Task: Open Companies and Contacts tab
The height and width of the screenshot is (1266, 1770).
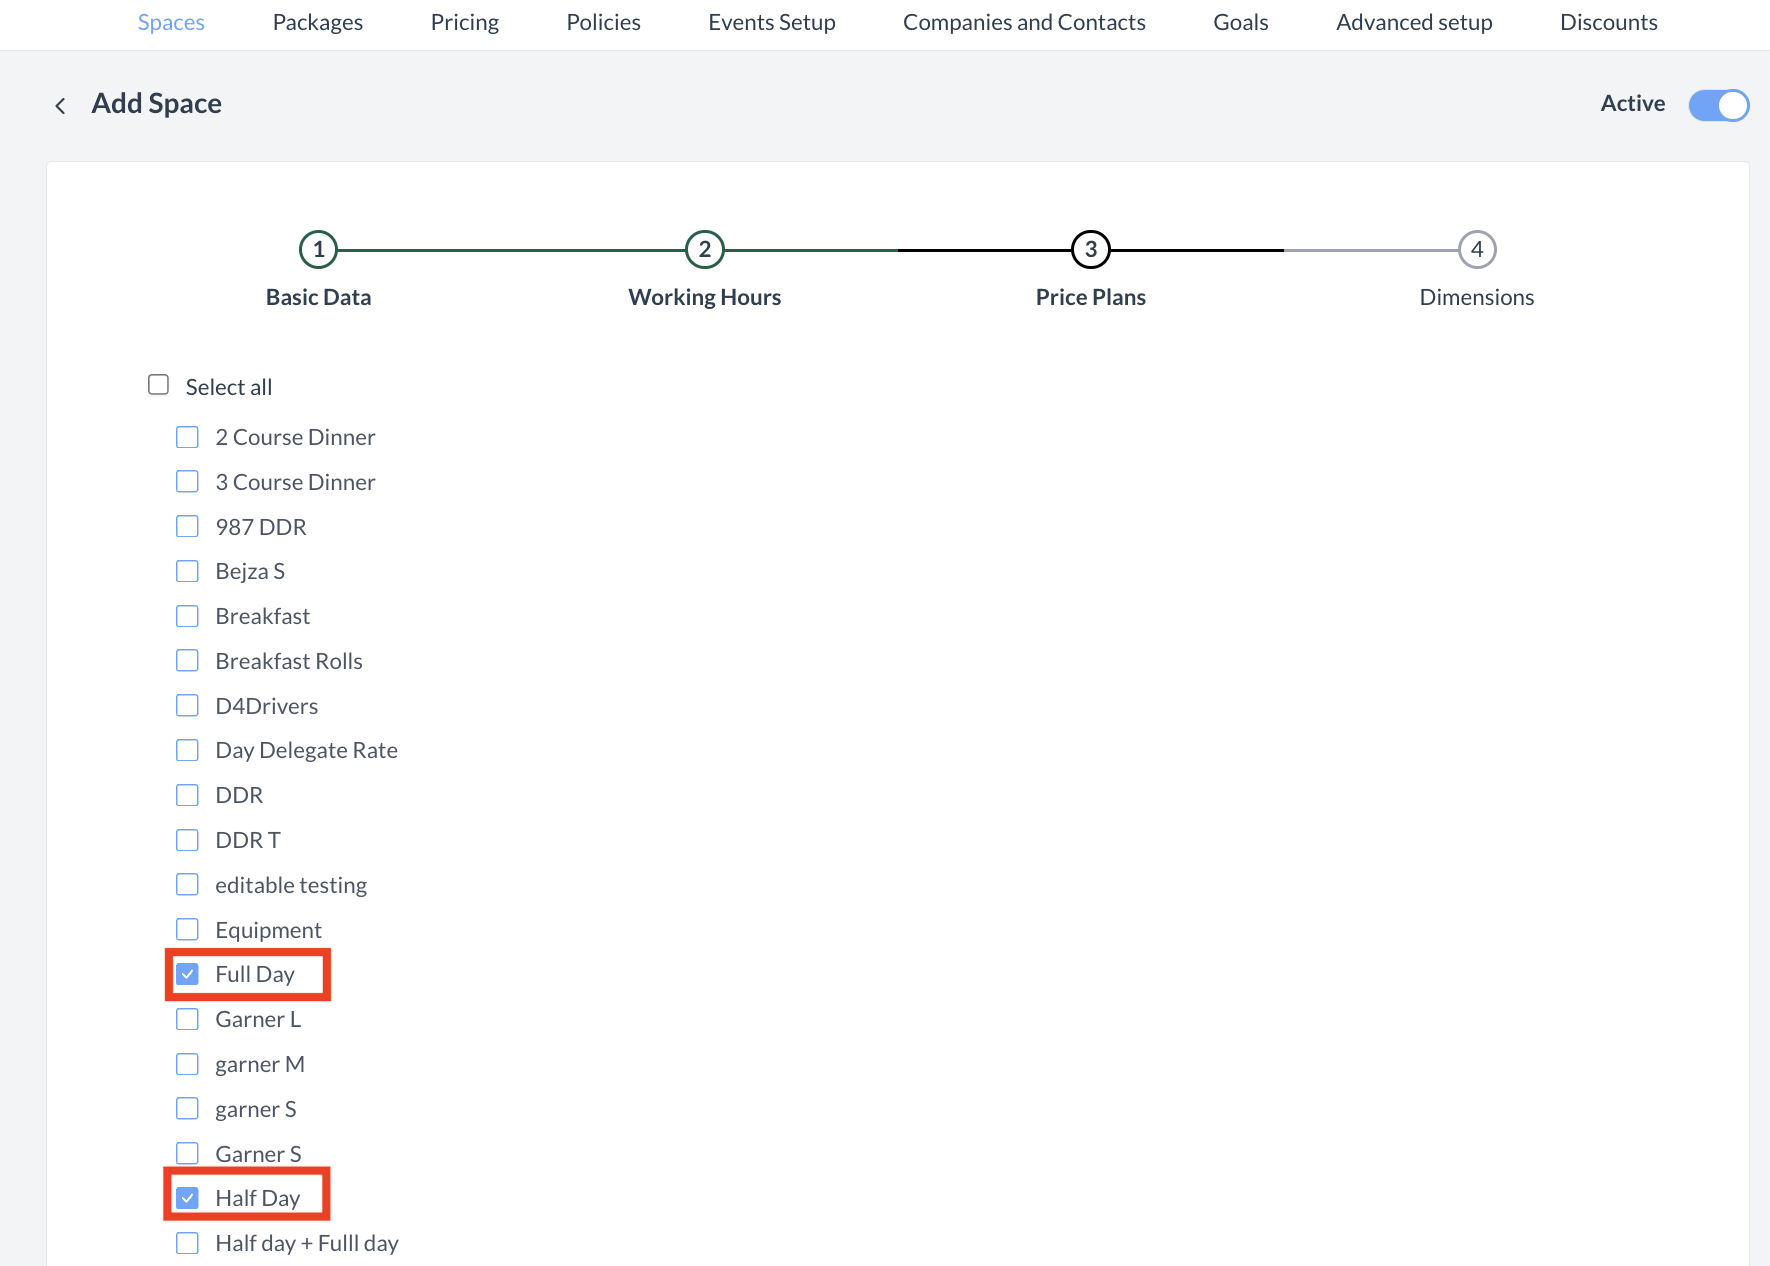Action: pos(1024,23)
